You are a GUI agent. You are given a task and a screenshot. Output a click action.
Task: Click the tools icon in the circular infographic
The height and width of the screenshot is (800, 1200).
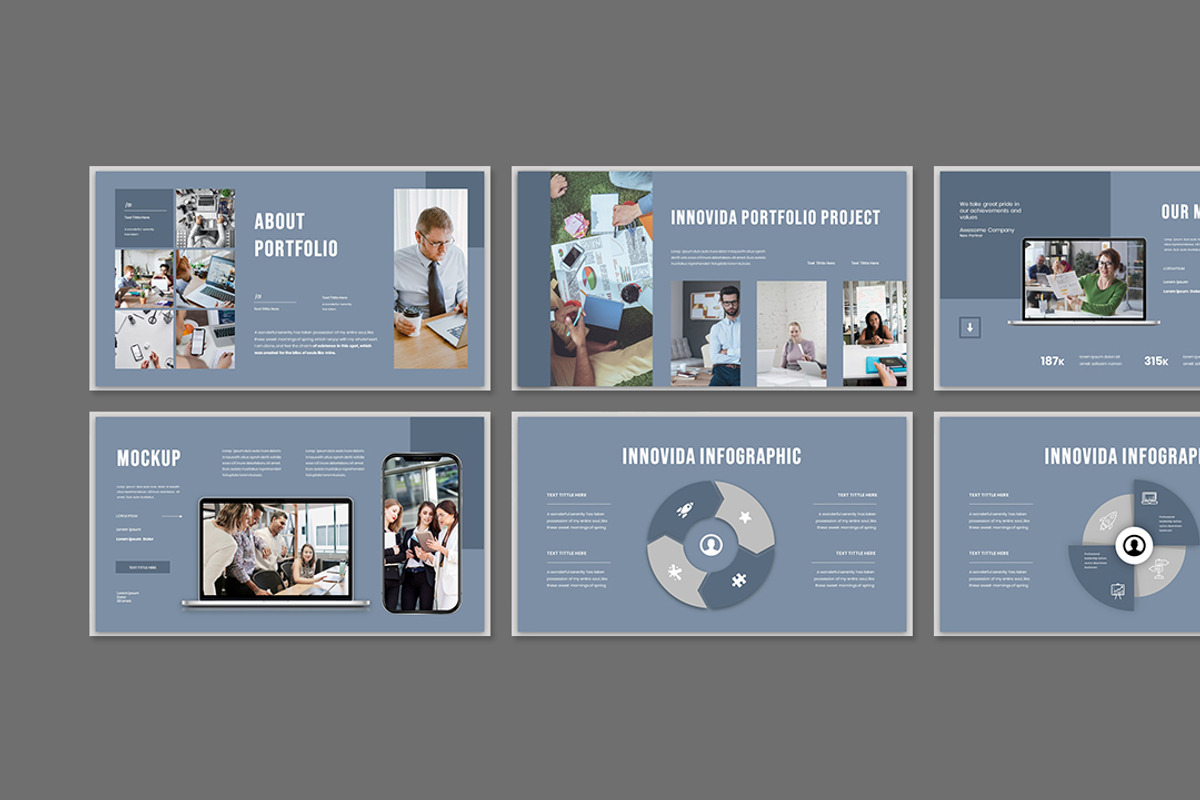click(x=676, y=572)
